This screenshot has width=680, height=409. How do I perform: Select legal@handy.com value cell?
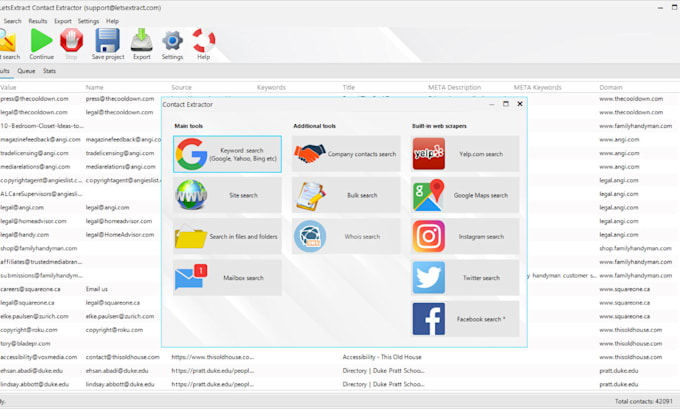[x=25, y=235]
